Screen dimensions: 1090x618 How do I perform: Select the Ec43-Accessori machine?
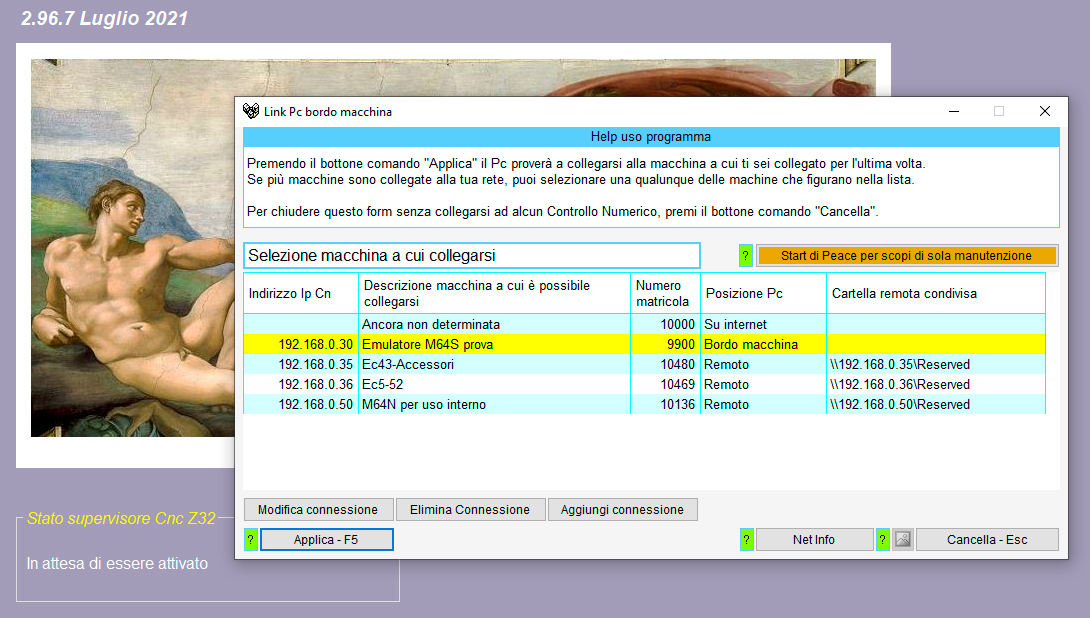click(644, 364)
